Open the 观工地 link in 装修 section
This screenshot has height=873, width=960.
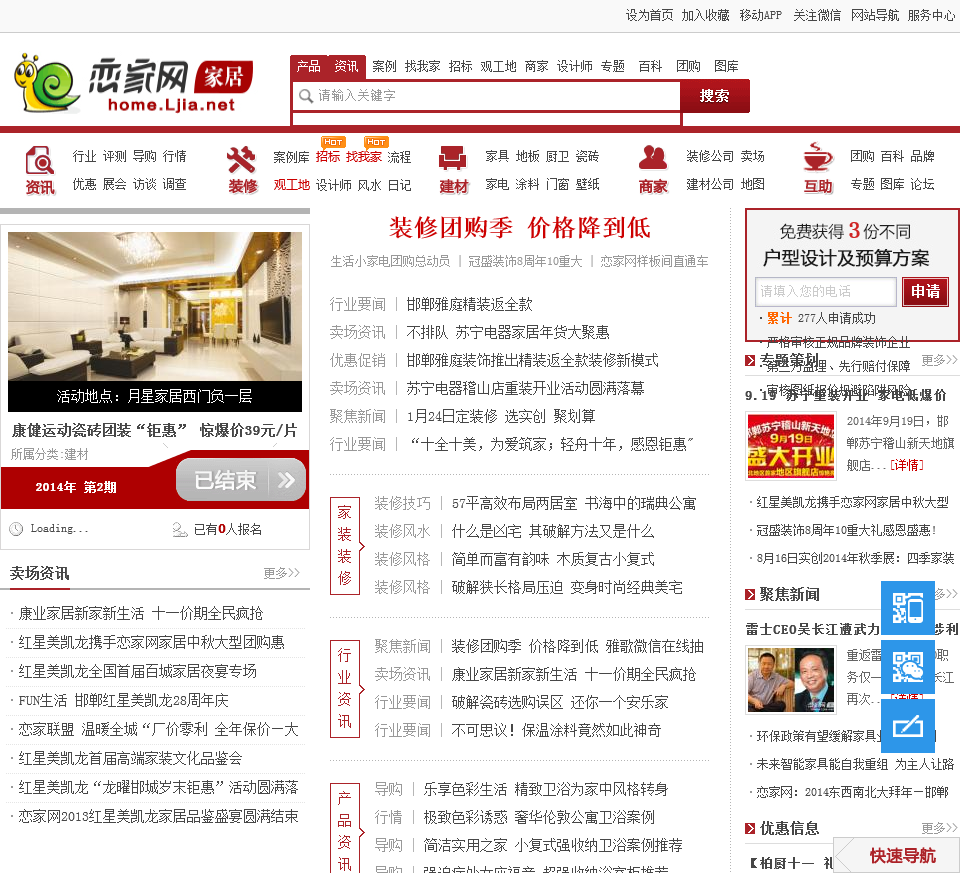point(291,185)
